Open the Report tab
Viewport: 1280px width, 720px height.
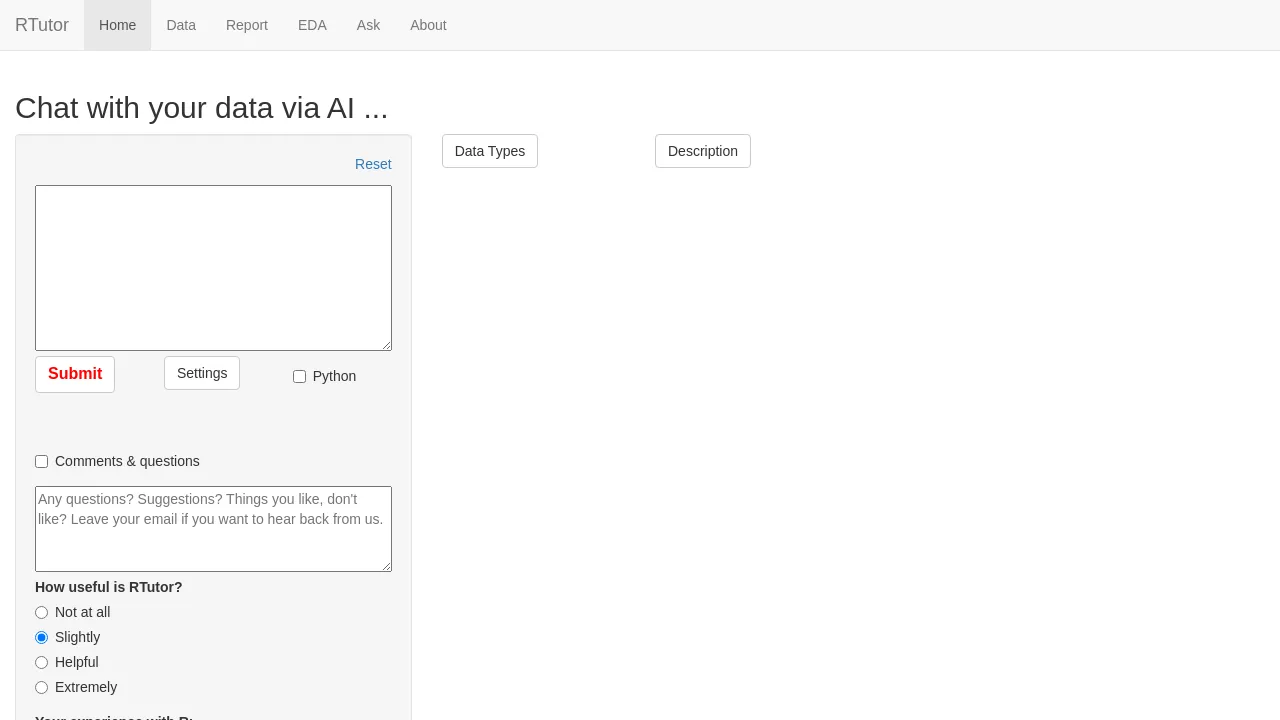point(247,25)
